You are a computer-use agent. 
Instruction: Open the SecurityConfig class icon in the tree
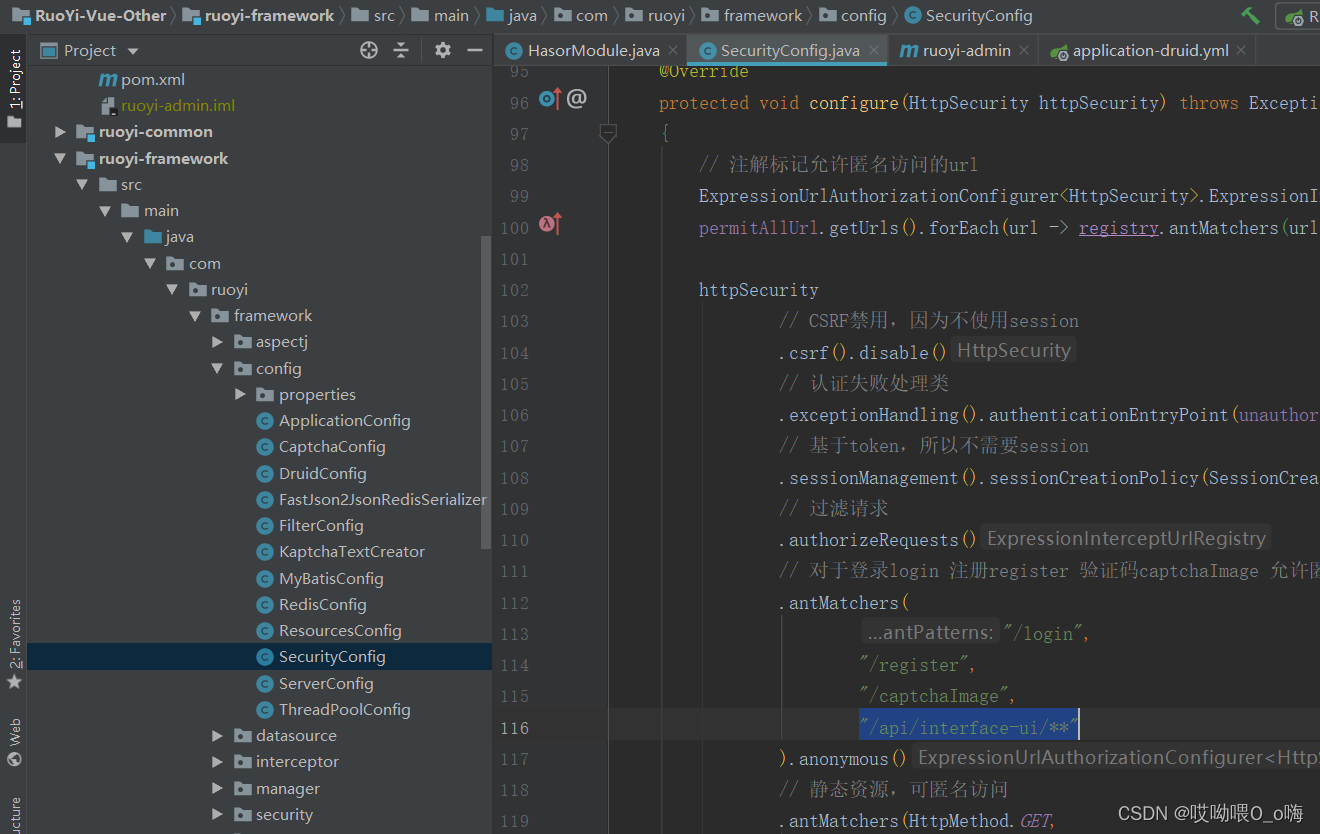pyautogui.click(x=266, y=656)
